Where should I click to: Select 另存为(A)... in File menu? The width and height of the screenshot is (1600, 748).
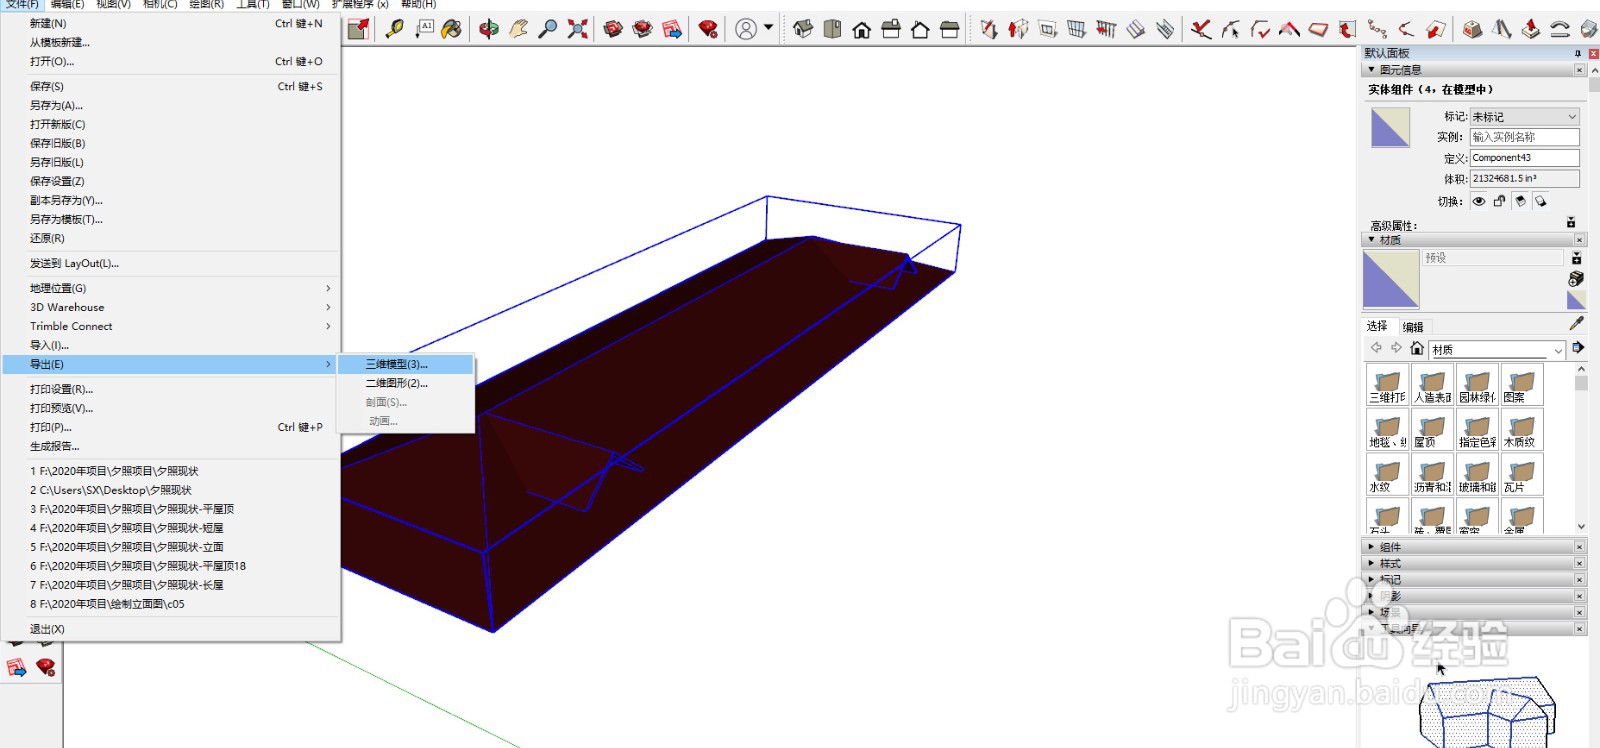pyautogui.click(x=170, y=105)
